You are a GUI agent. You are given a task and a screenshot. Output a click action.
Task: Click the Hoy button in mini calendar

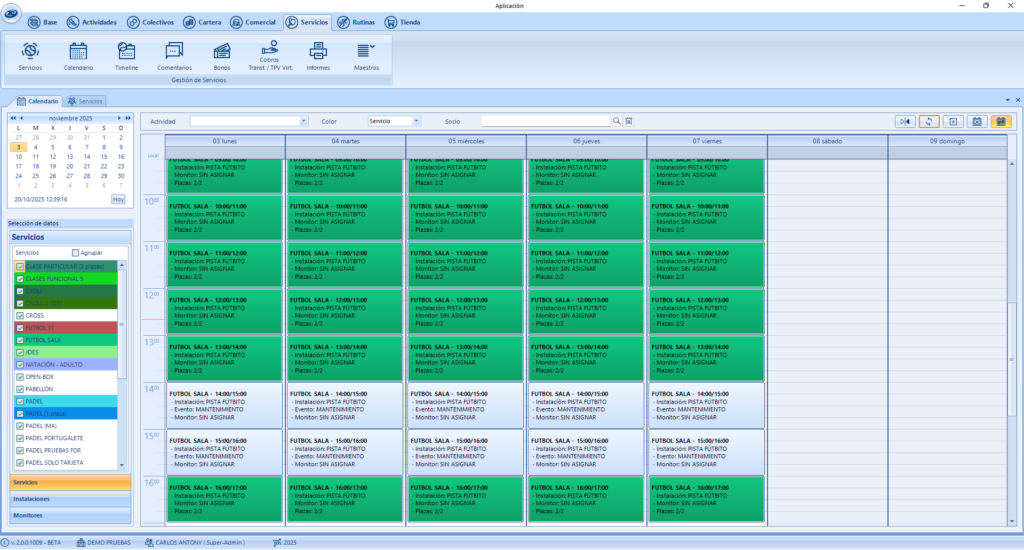point(118,199)
